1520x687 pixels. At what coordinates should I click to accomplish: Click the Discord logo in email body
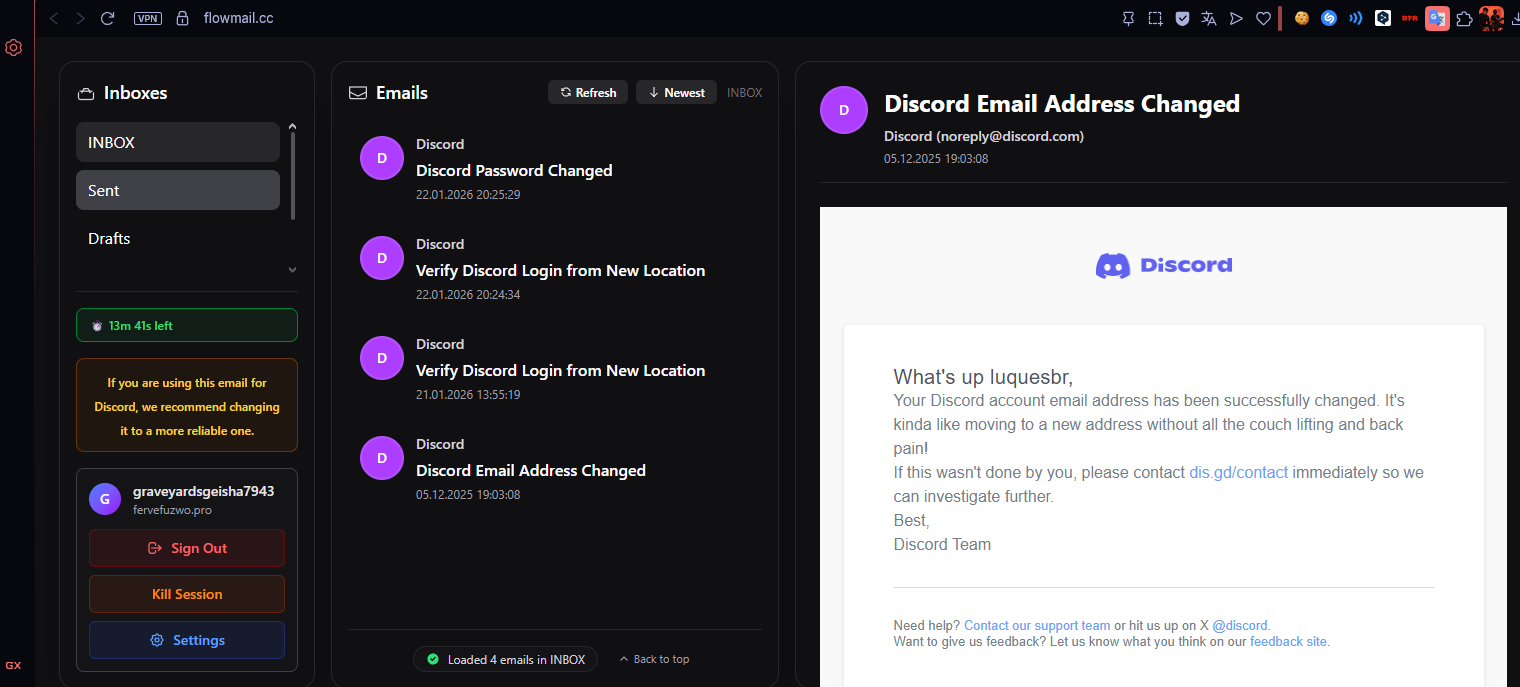1164,265
